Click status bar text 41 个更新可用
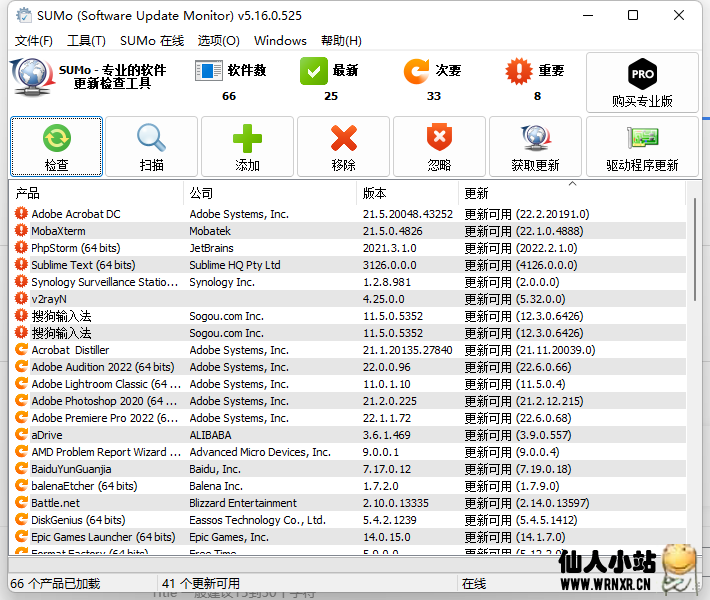Image resolution: width=710 pixels, height=600 pixels. point(201,583)
